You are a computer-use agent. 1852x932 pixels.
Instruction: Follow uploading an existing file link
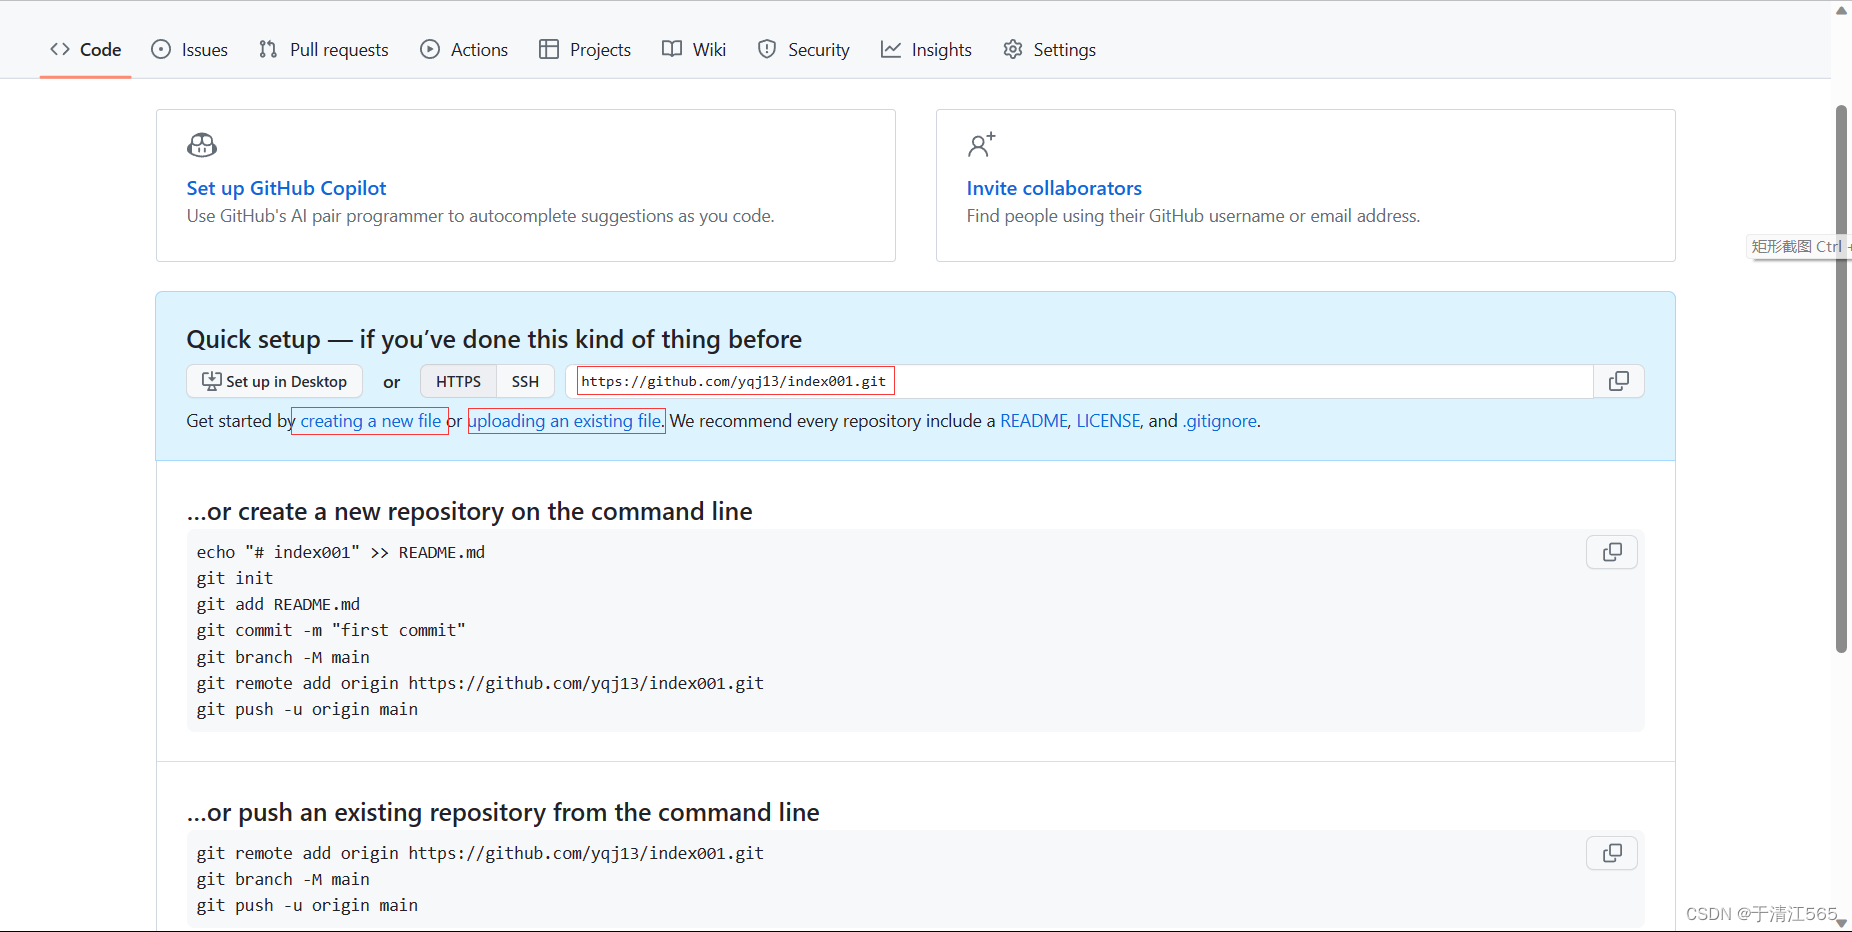[x=567, y=421]
